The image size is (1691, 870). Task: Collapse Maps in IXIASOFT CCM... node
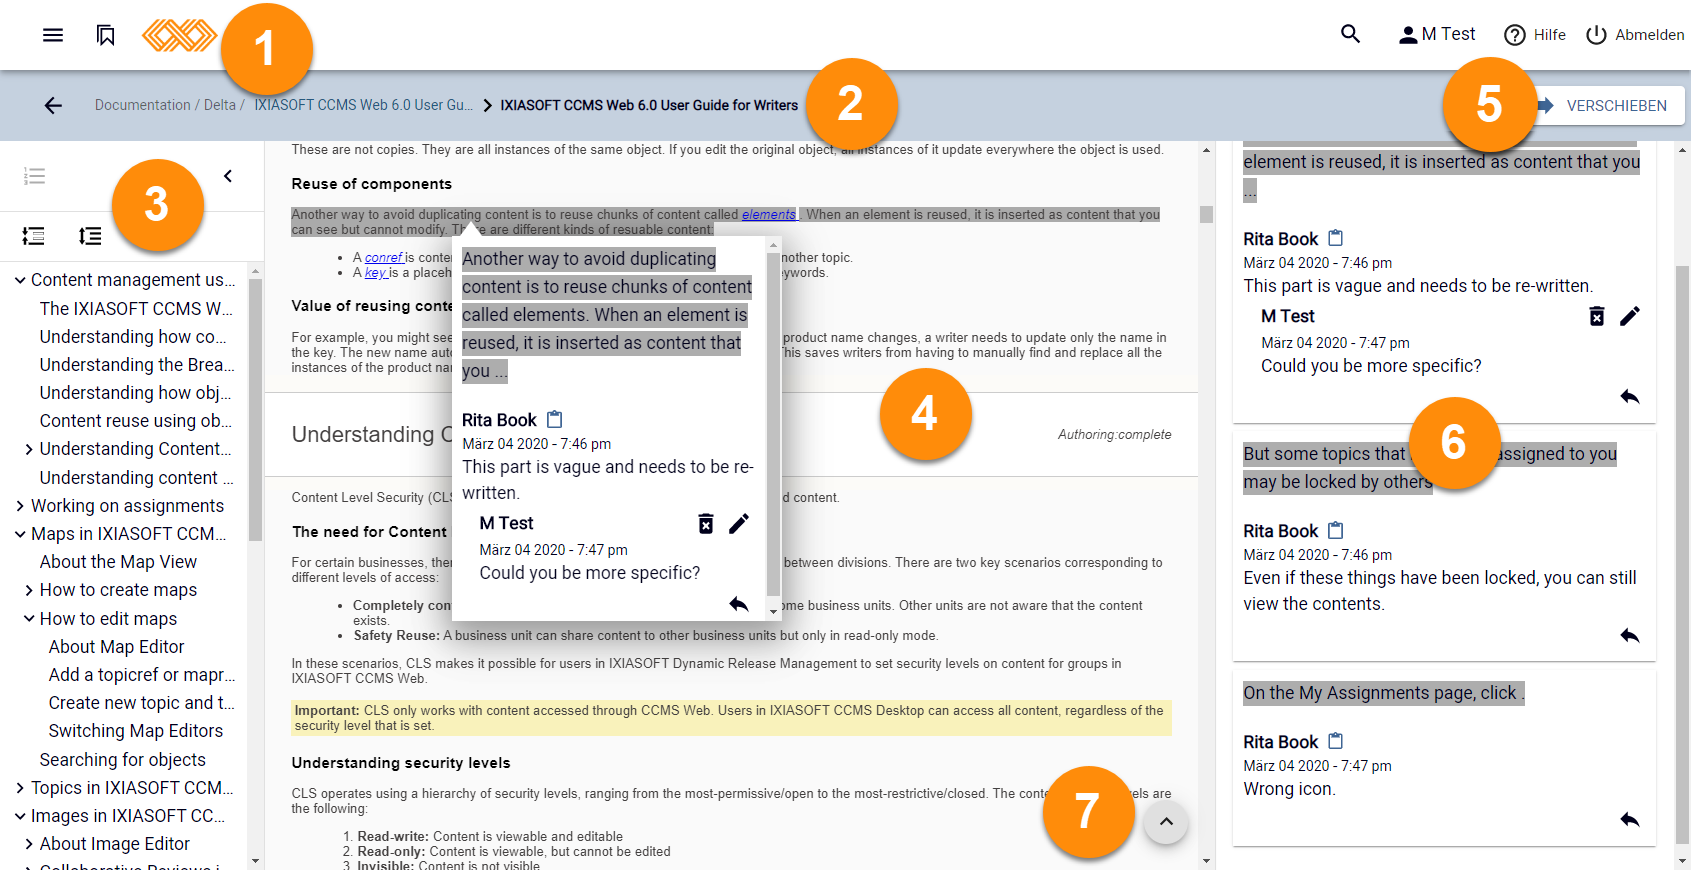click(x=20, y=534)
